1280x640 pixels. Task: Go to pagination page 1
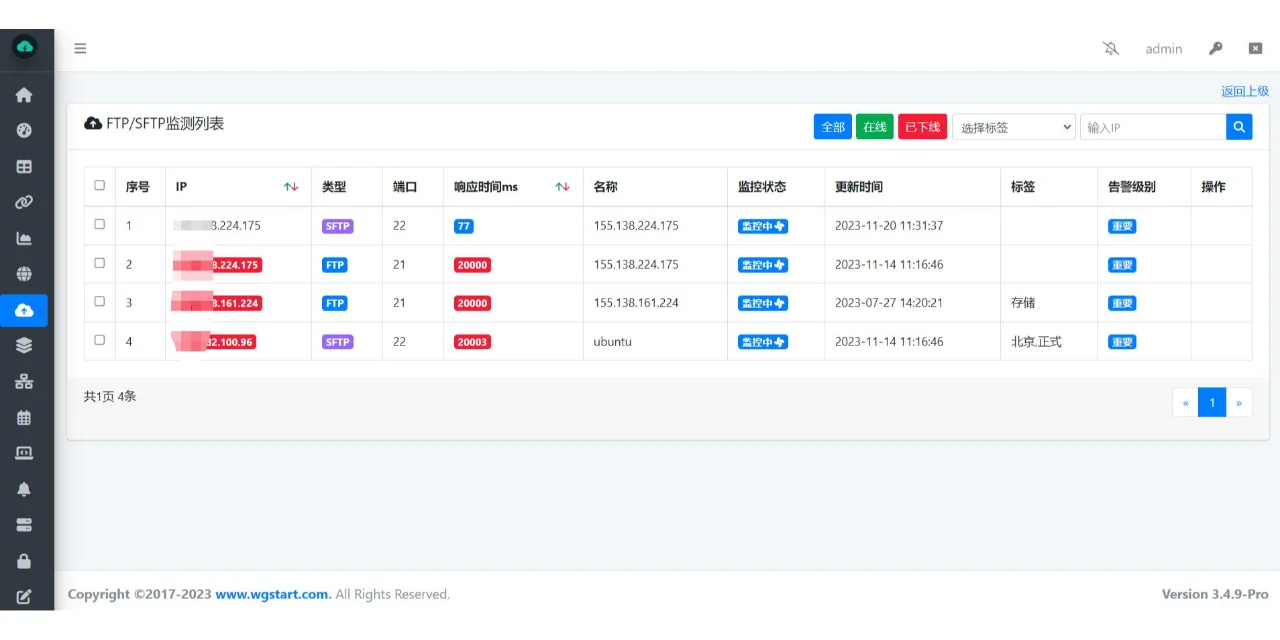pyautogui.click(x=1212, y=402)
